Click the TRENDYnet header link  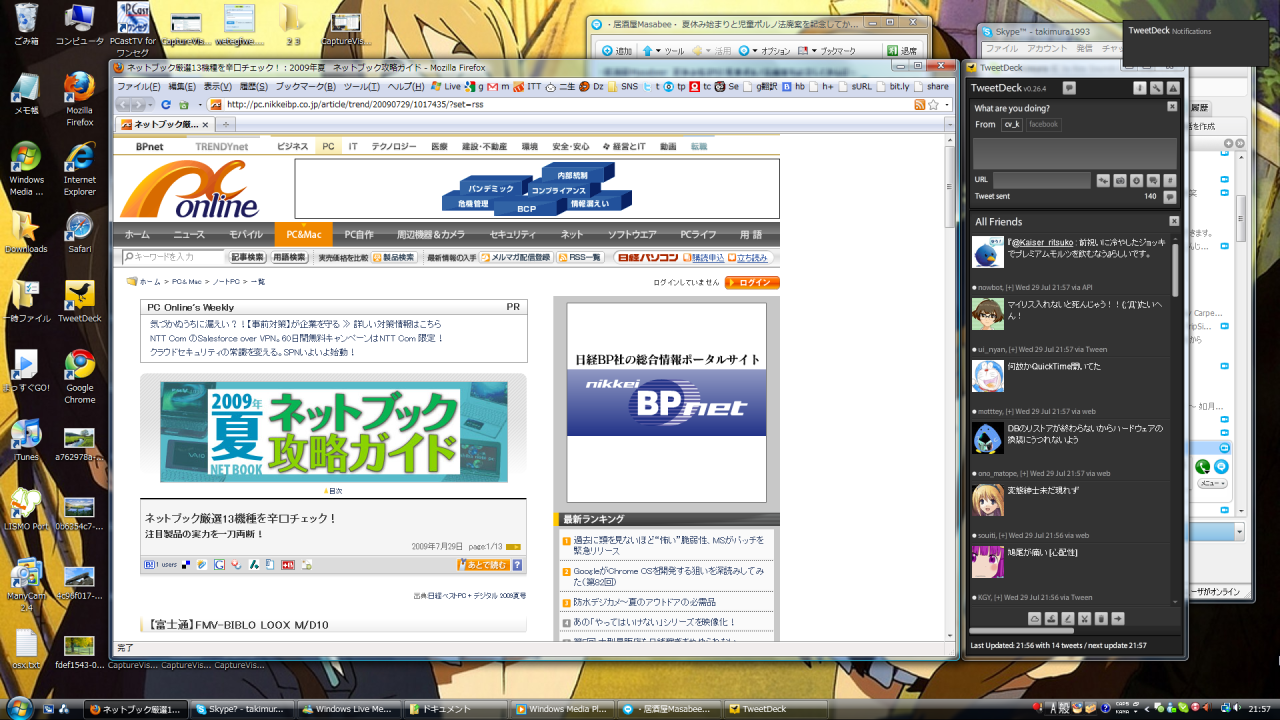(221, 146)
